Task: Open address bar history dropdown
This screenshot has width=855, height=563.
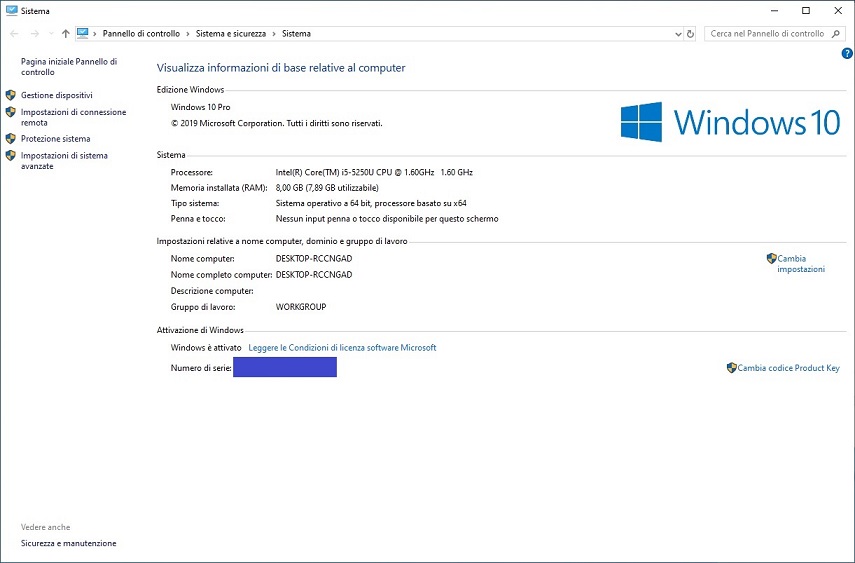Action: (678, 34)
